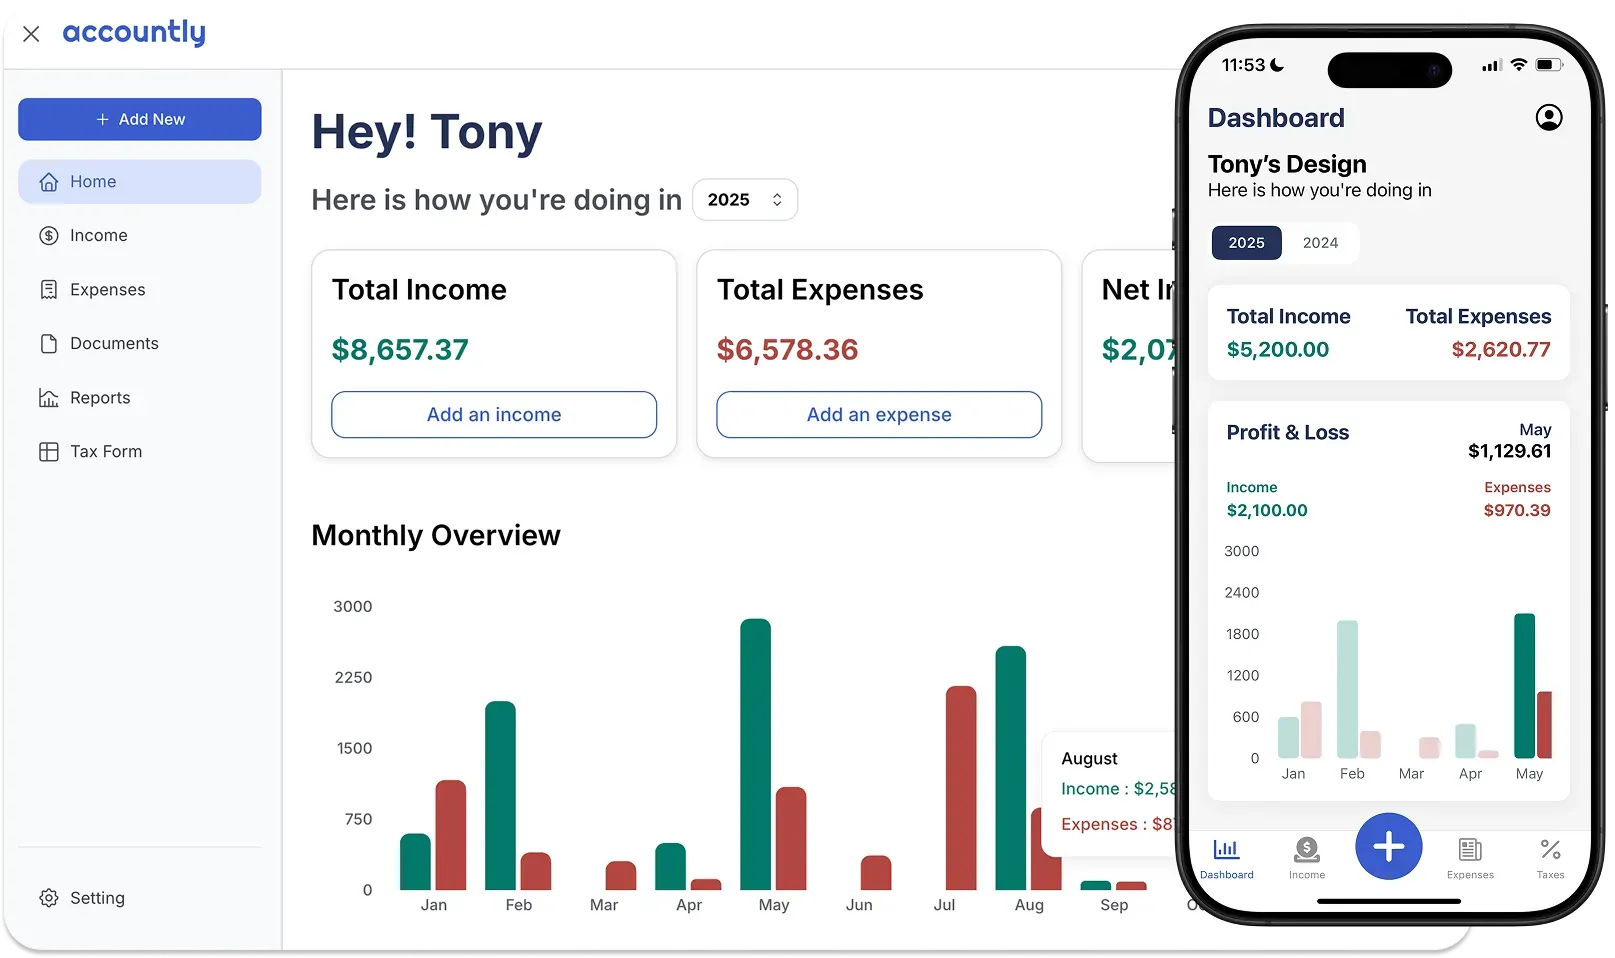
Task: Click the Expenses receipt icon in sidebar
Action: click(47, 289)
